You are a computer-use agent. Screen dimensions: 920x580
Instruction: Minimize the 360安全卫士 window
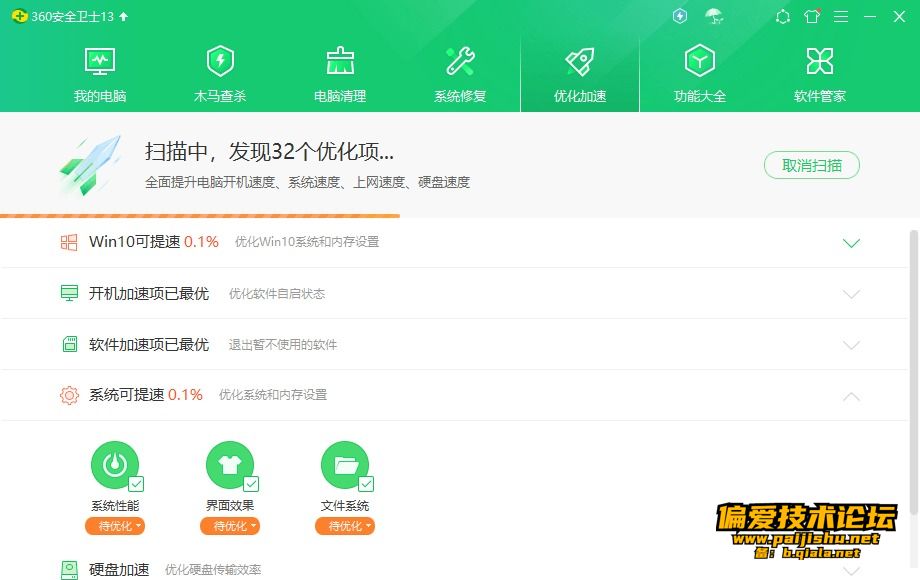pos(870,16)
